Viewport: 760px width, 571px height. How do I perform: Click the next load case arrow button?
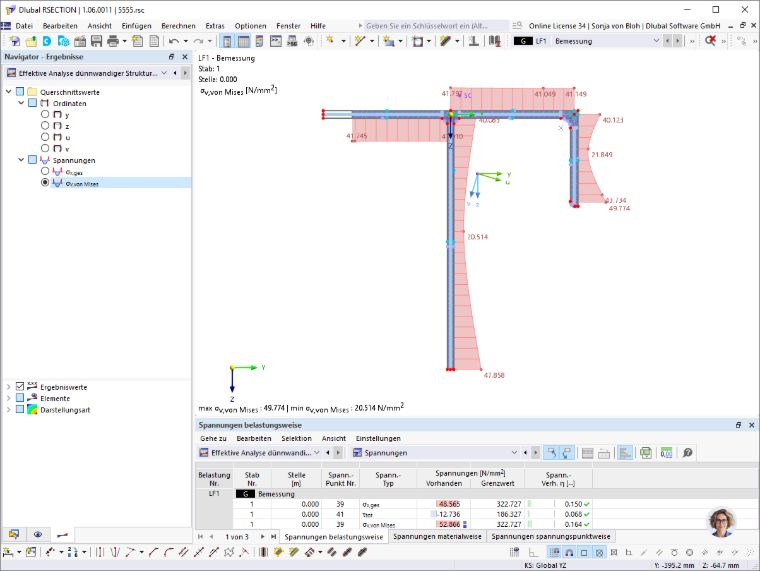tap(678, 41)
